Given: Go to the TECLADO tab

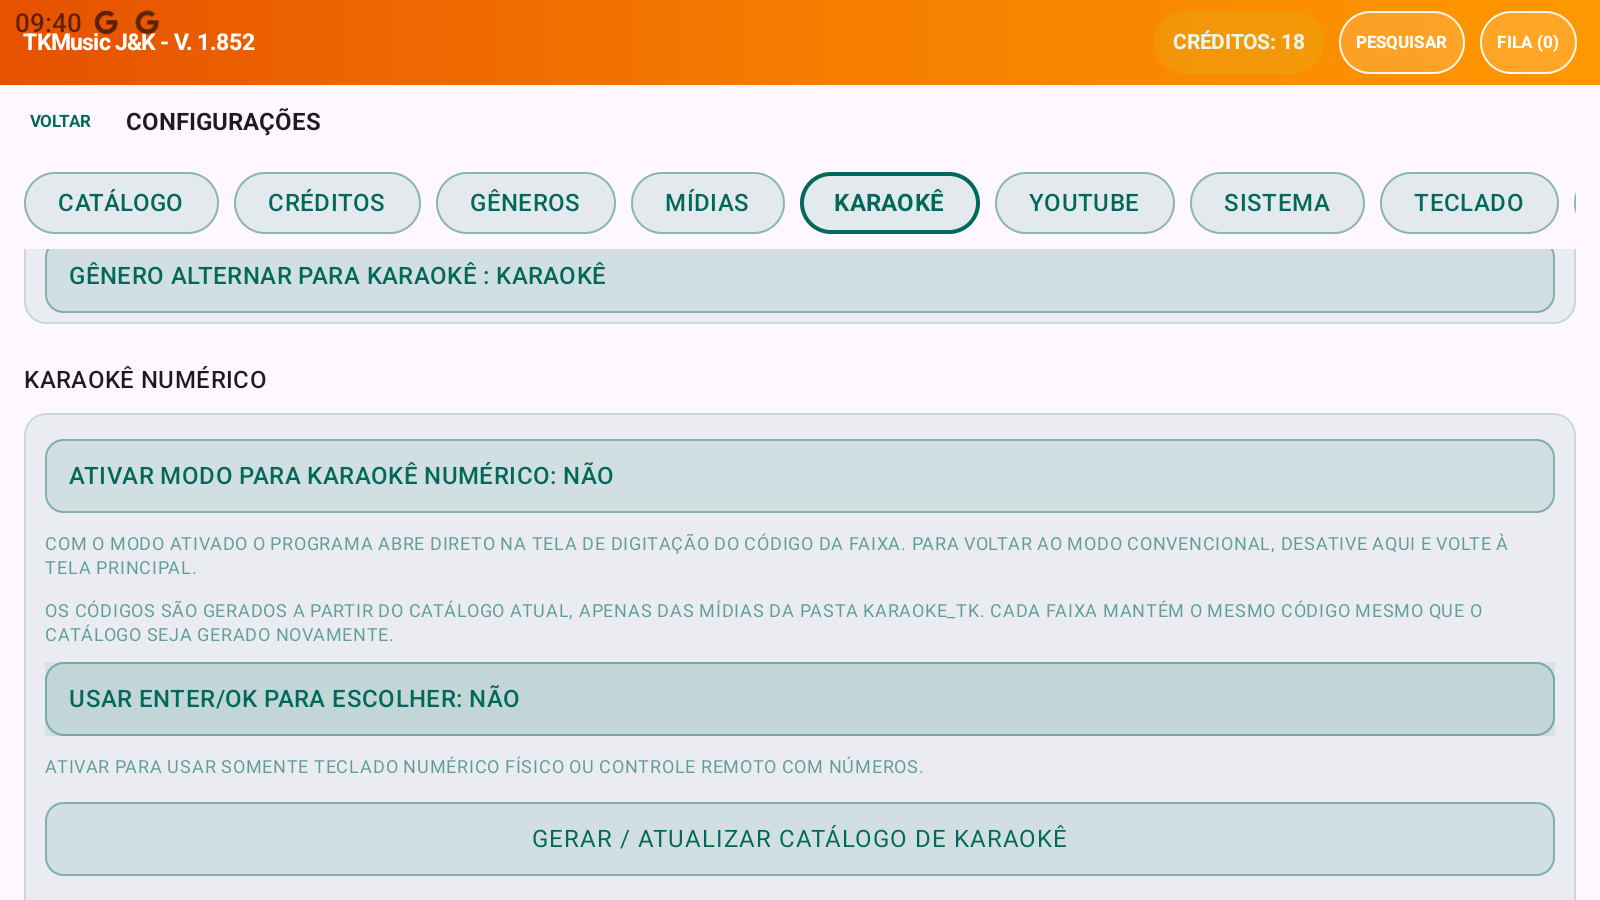Looking at the screenshot, I should [1469, 203].
